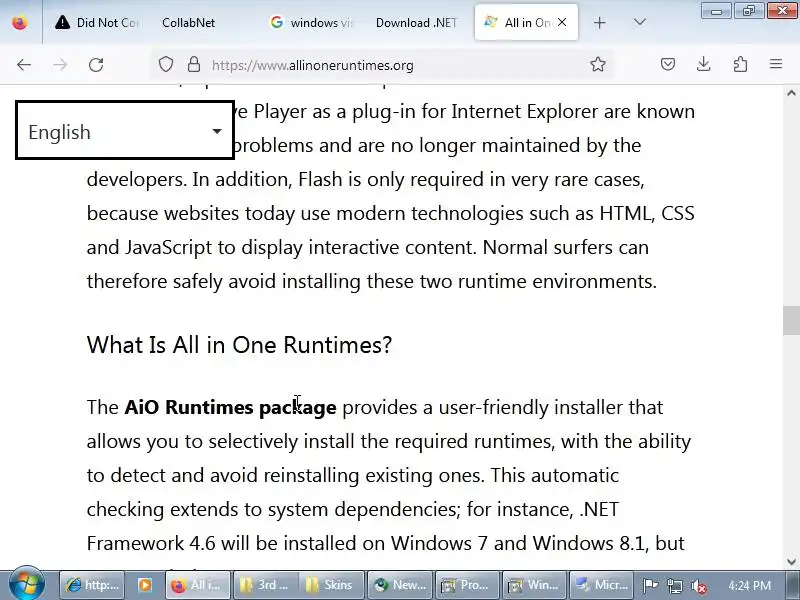
Task: Open the Windows Start menu orb
Action: click(27, 585)
